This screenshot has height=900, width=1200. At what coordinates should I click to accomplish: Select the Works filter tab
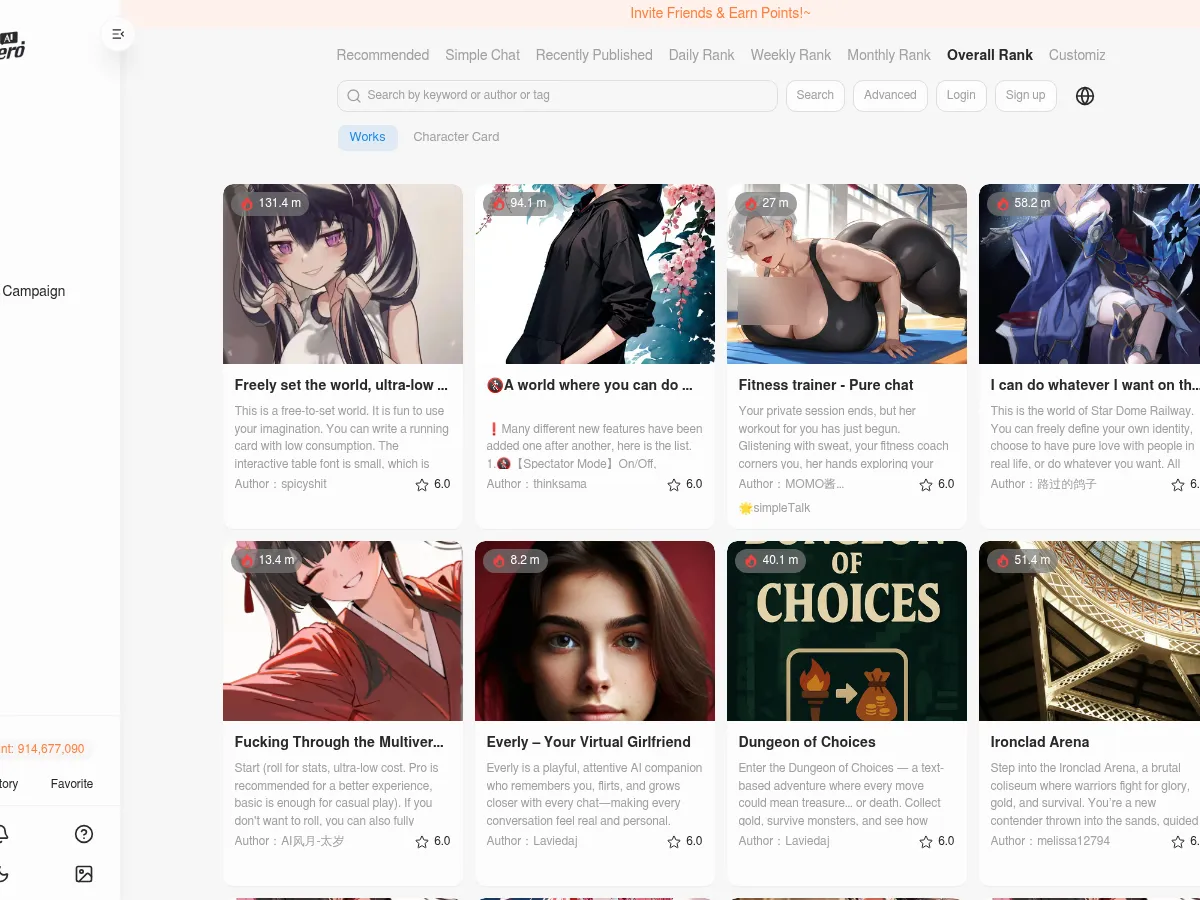click(x=367, y=137)
